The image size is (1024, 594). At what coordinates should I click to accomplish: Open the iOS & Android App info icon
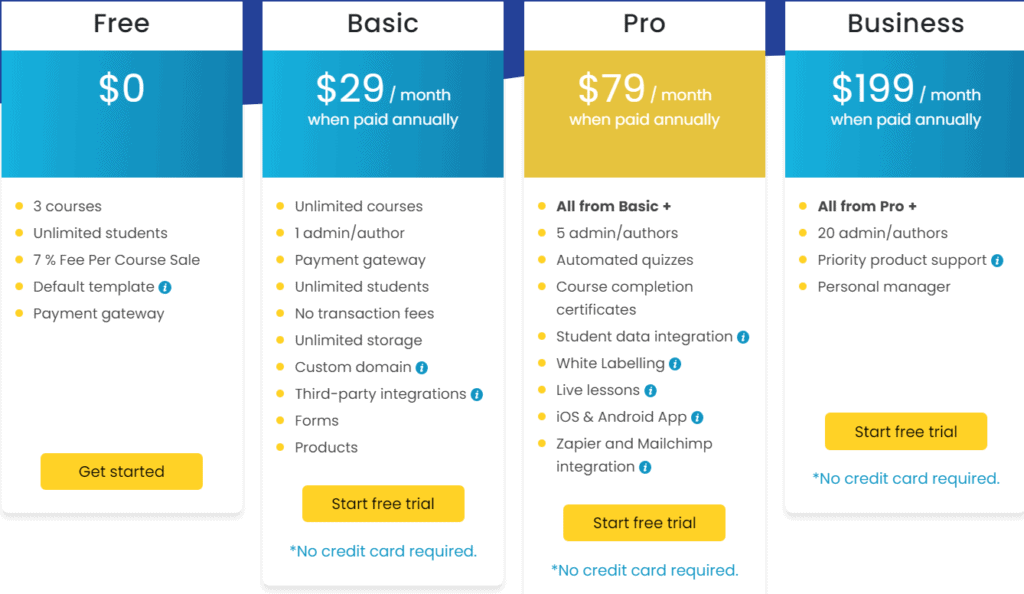click(695, 417)
